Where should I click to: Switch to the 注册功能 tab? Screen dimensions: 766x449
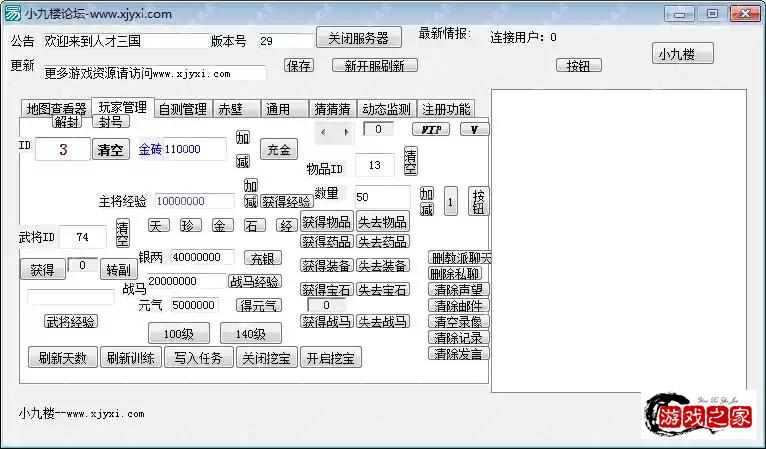click(x=446, y=109)
